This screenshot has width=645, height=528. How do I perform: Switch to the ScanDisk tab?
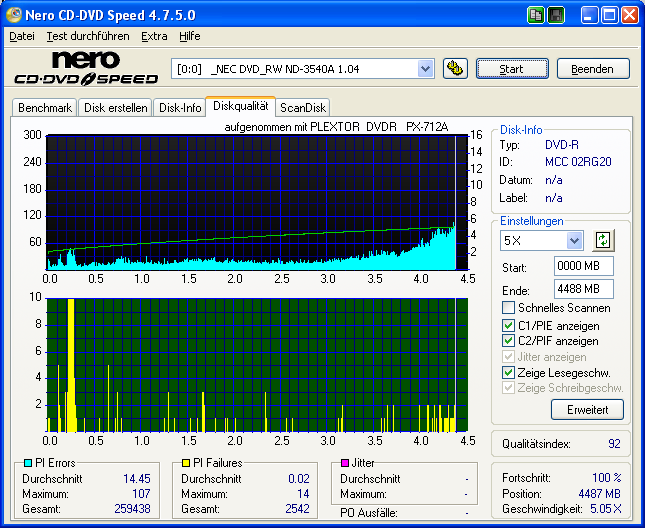click(302, 107)
